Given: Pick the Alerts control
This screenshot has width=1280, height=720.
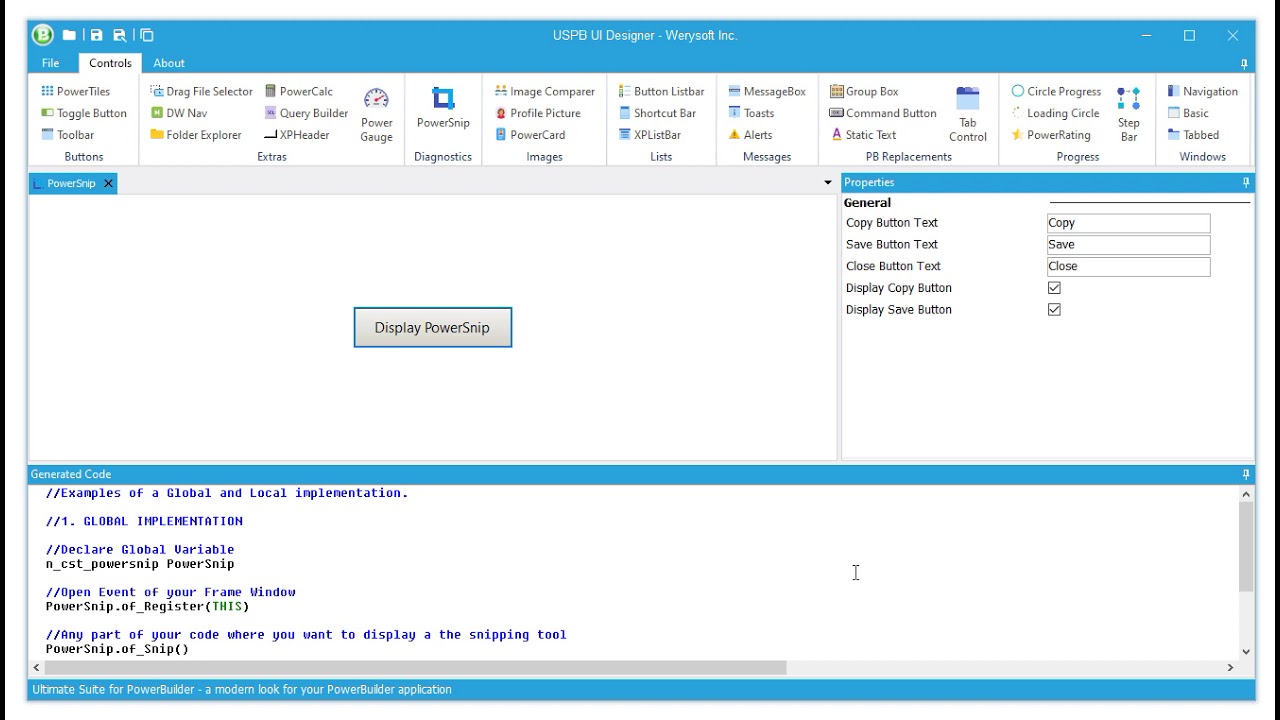Looking at the screenshot, I should [x=750, y=135].
